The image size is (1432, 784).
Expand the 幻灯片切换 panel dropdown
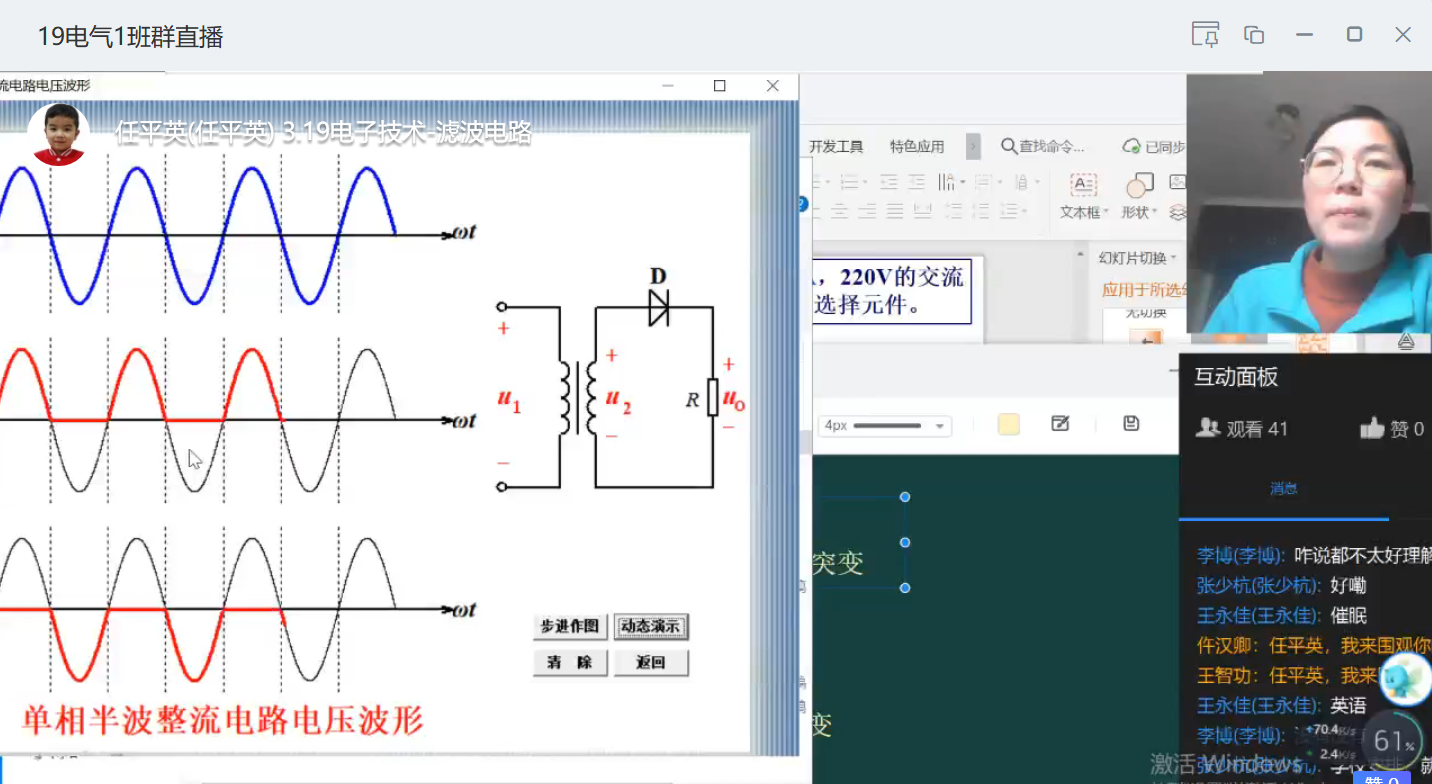click(x=1174, y=258)
